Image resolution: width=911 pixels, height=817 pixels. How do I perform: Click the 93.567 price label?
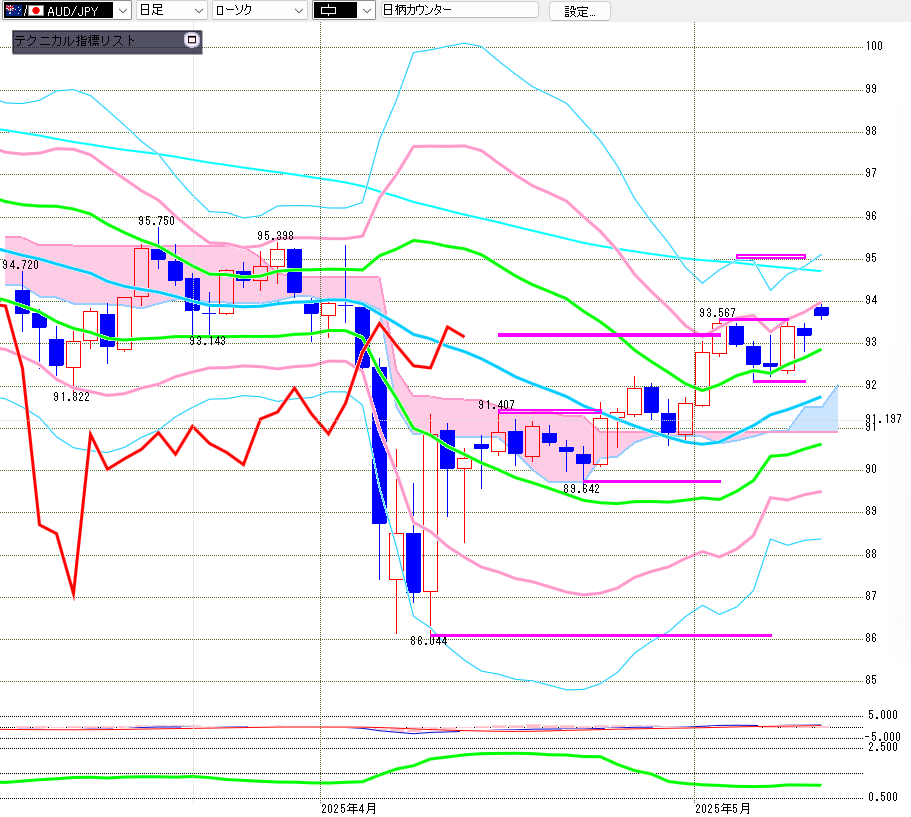pos(718,313)
